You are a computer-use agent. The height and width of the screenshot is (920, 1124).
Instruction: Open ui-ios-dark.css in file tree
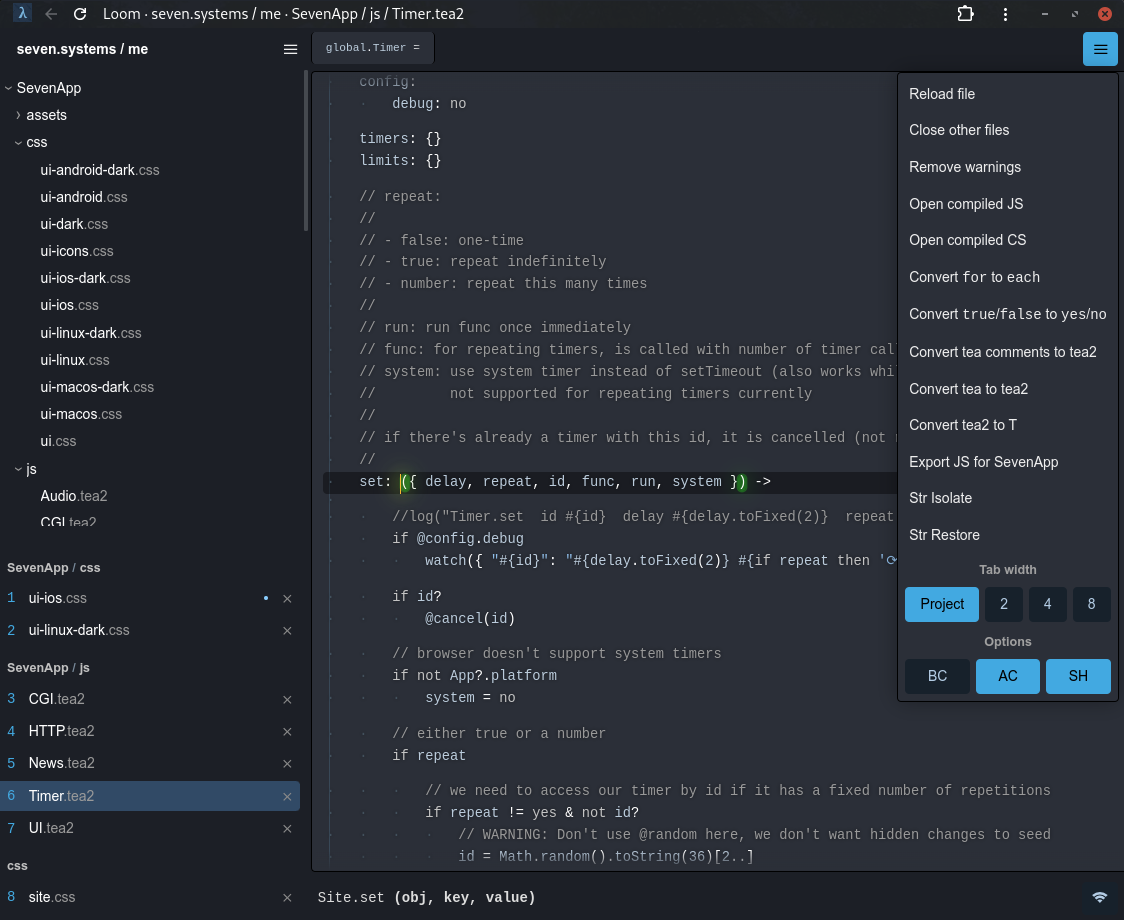pyautogui.click(x=85, y=278)
